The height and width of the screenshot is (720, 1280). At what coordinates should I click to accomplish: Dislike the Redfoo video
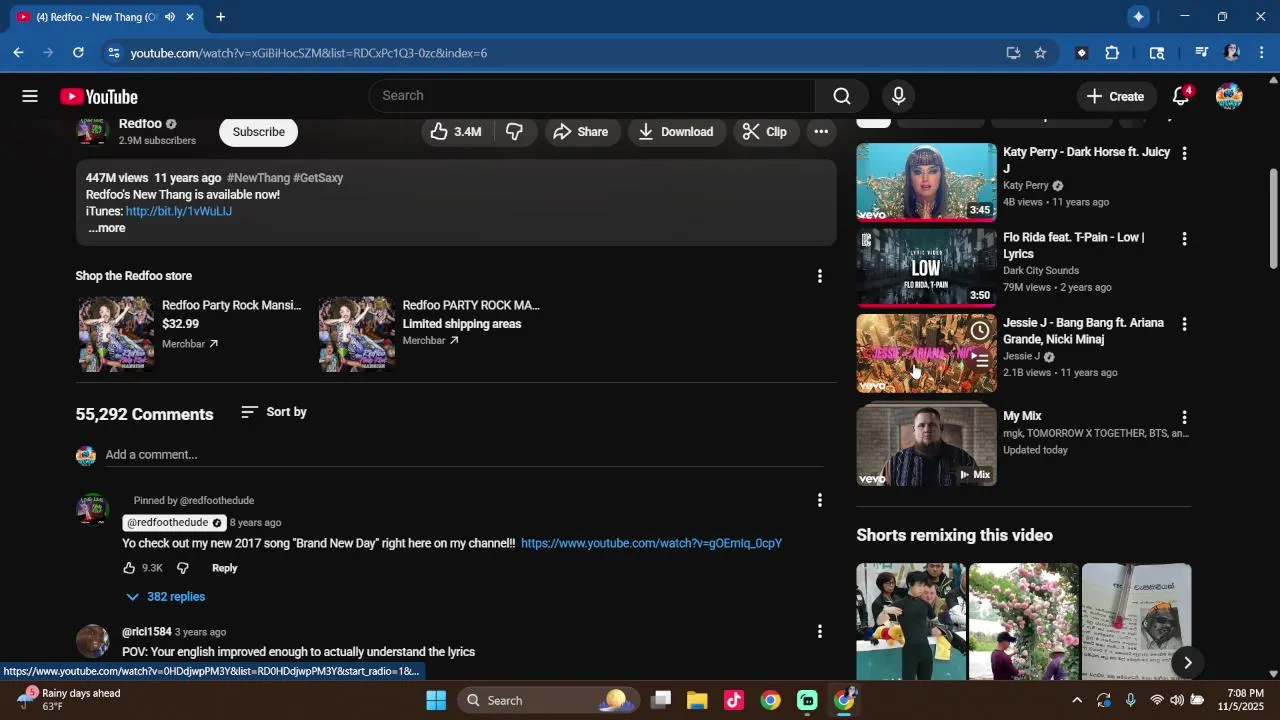[x=514, y=132]
